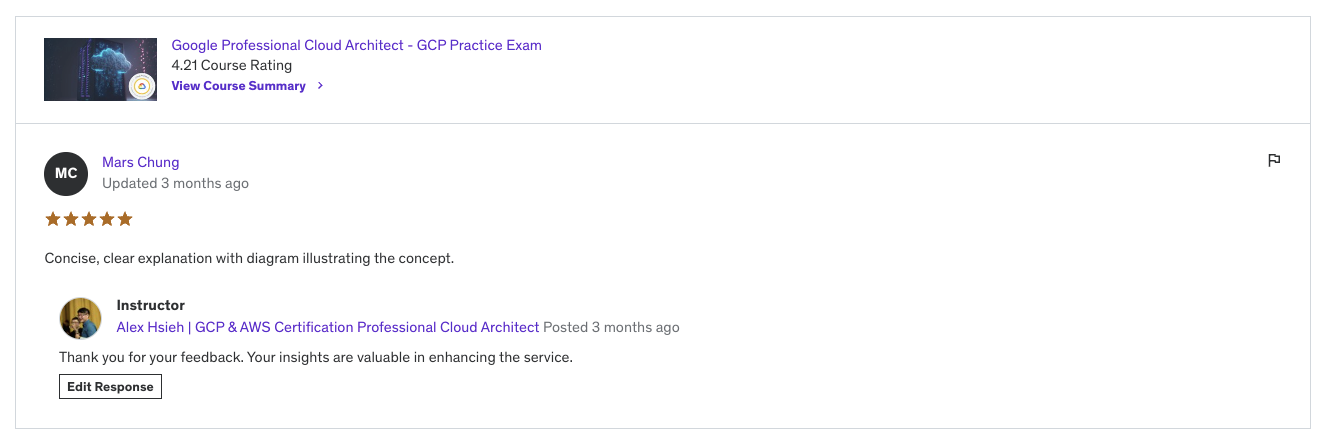The height and width of the screenshot is (438, 1336).
Task: Click the review text about concise explanation
Action: [249, 258]
